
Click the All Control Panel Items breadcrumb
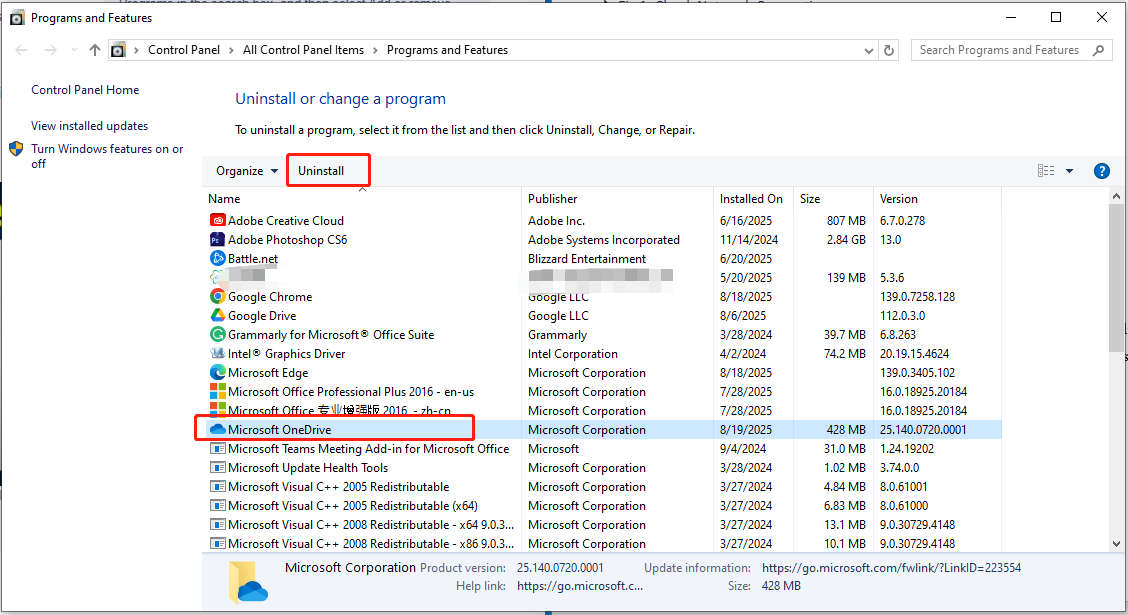pos(303,50)
